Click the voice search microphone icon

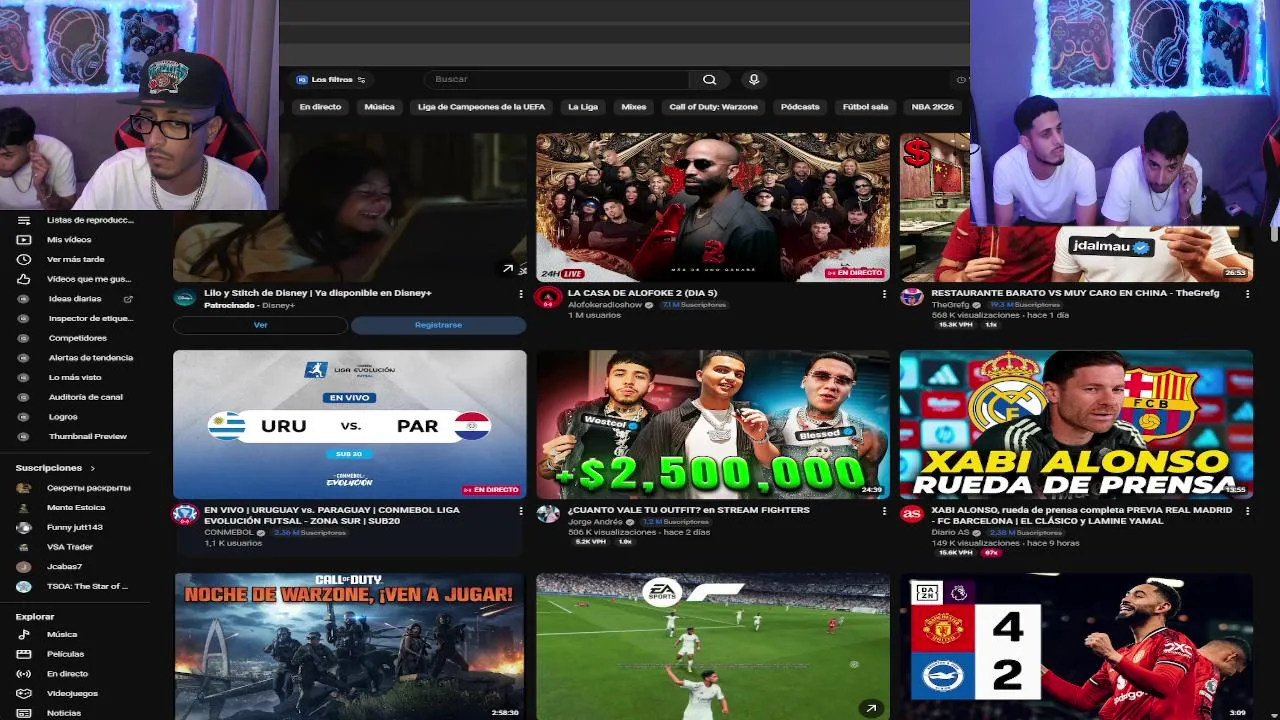pos(754,79)
